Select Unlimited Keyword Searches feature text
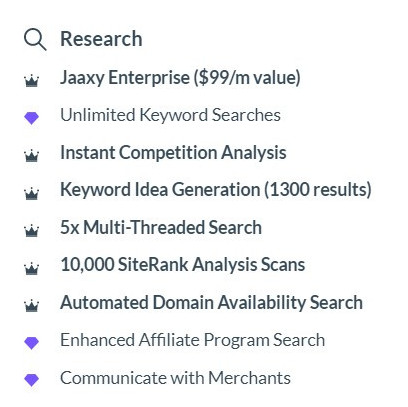 pyautogui.click(x=170, y=115)
